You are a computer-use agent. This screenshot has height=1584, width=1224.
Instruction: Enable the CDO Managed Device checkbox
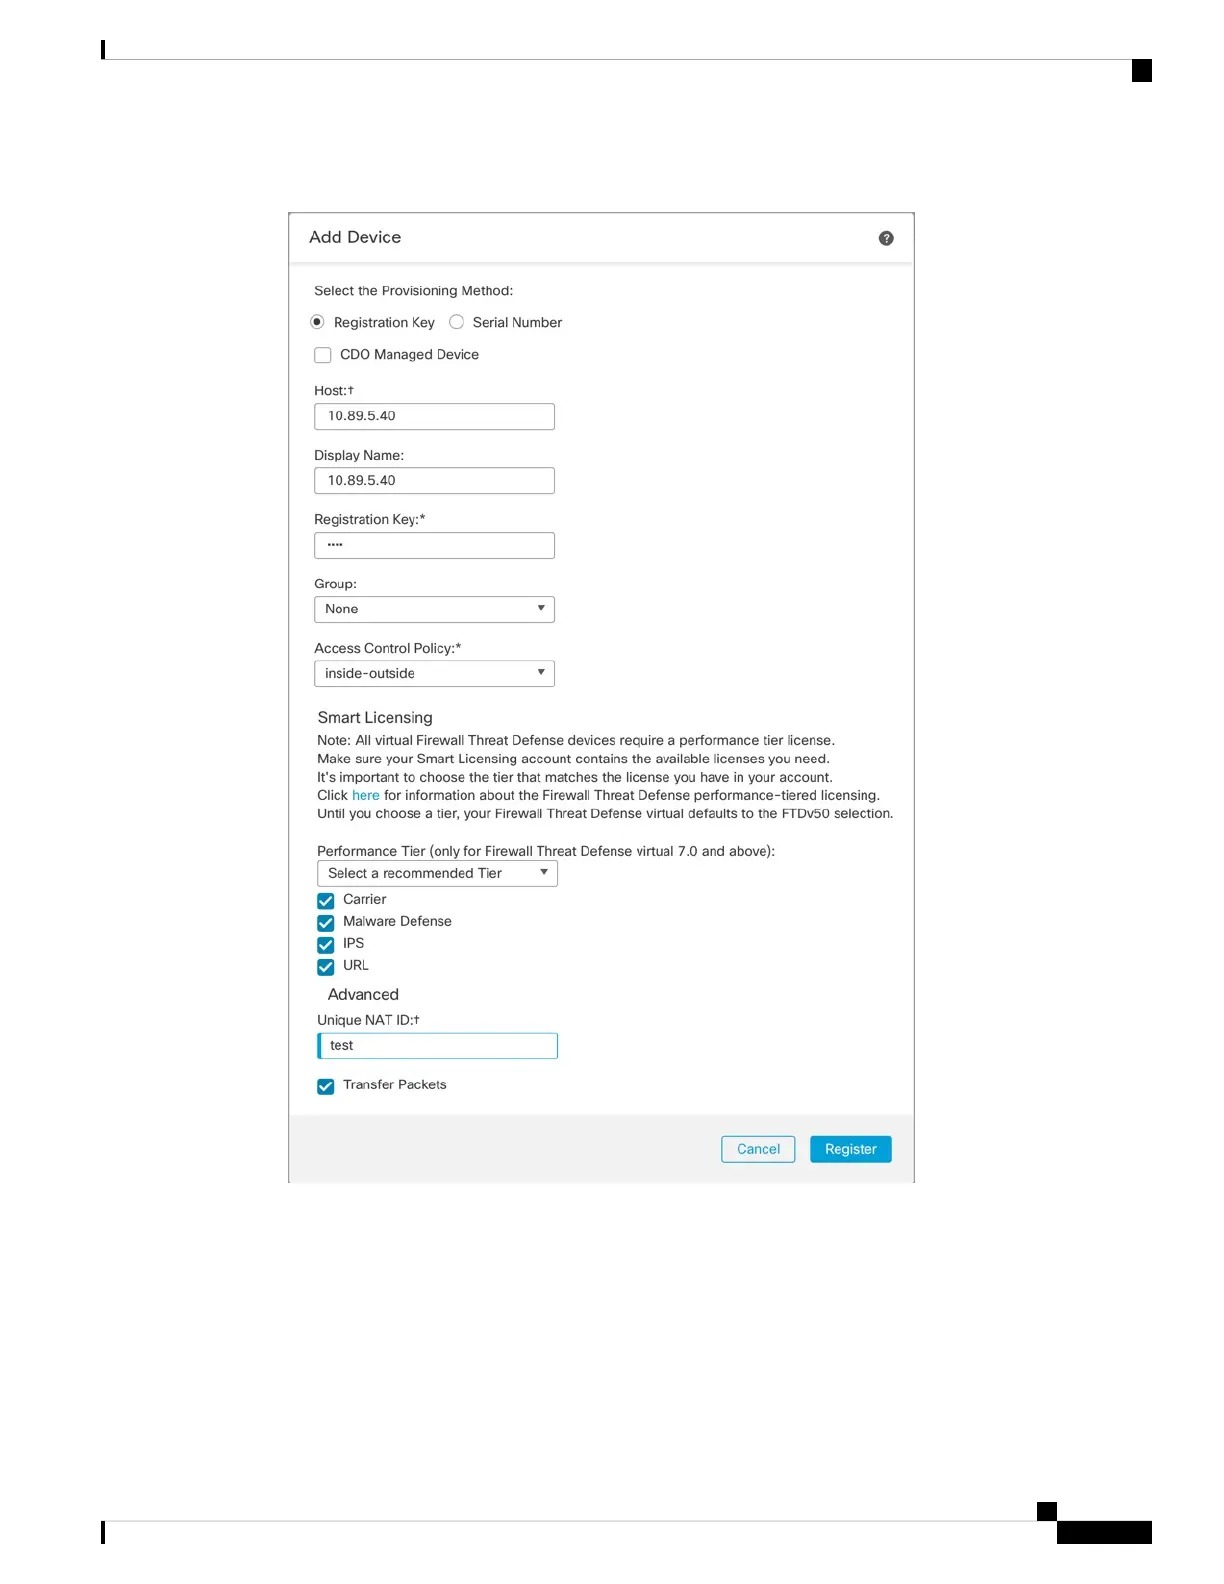coord(323,355)
